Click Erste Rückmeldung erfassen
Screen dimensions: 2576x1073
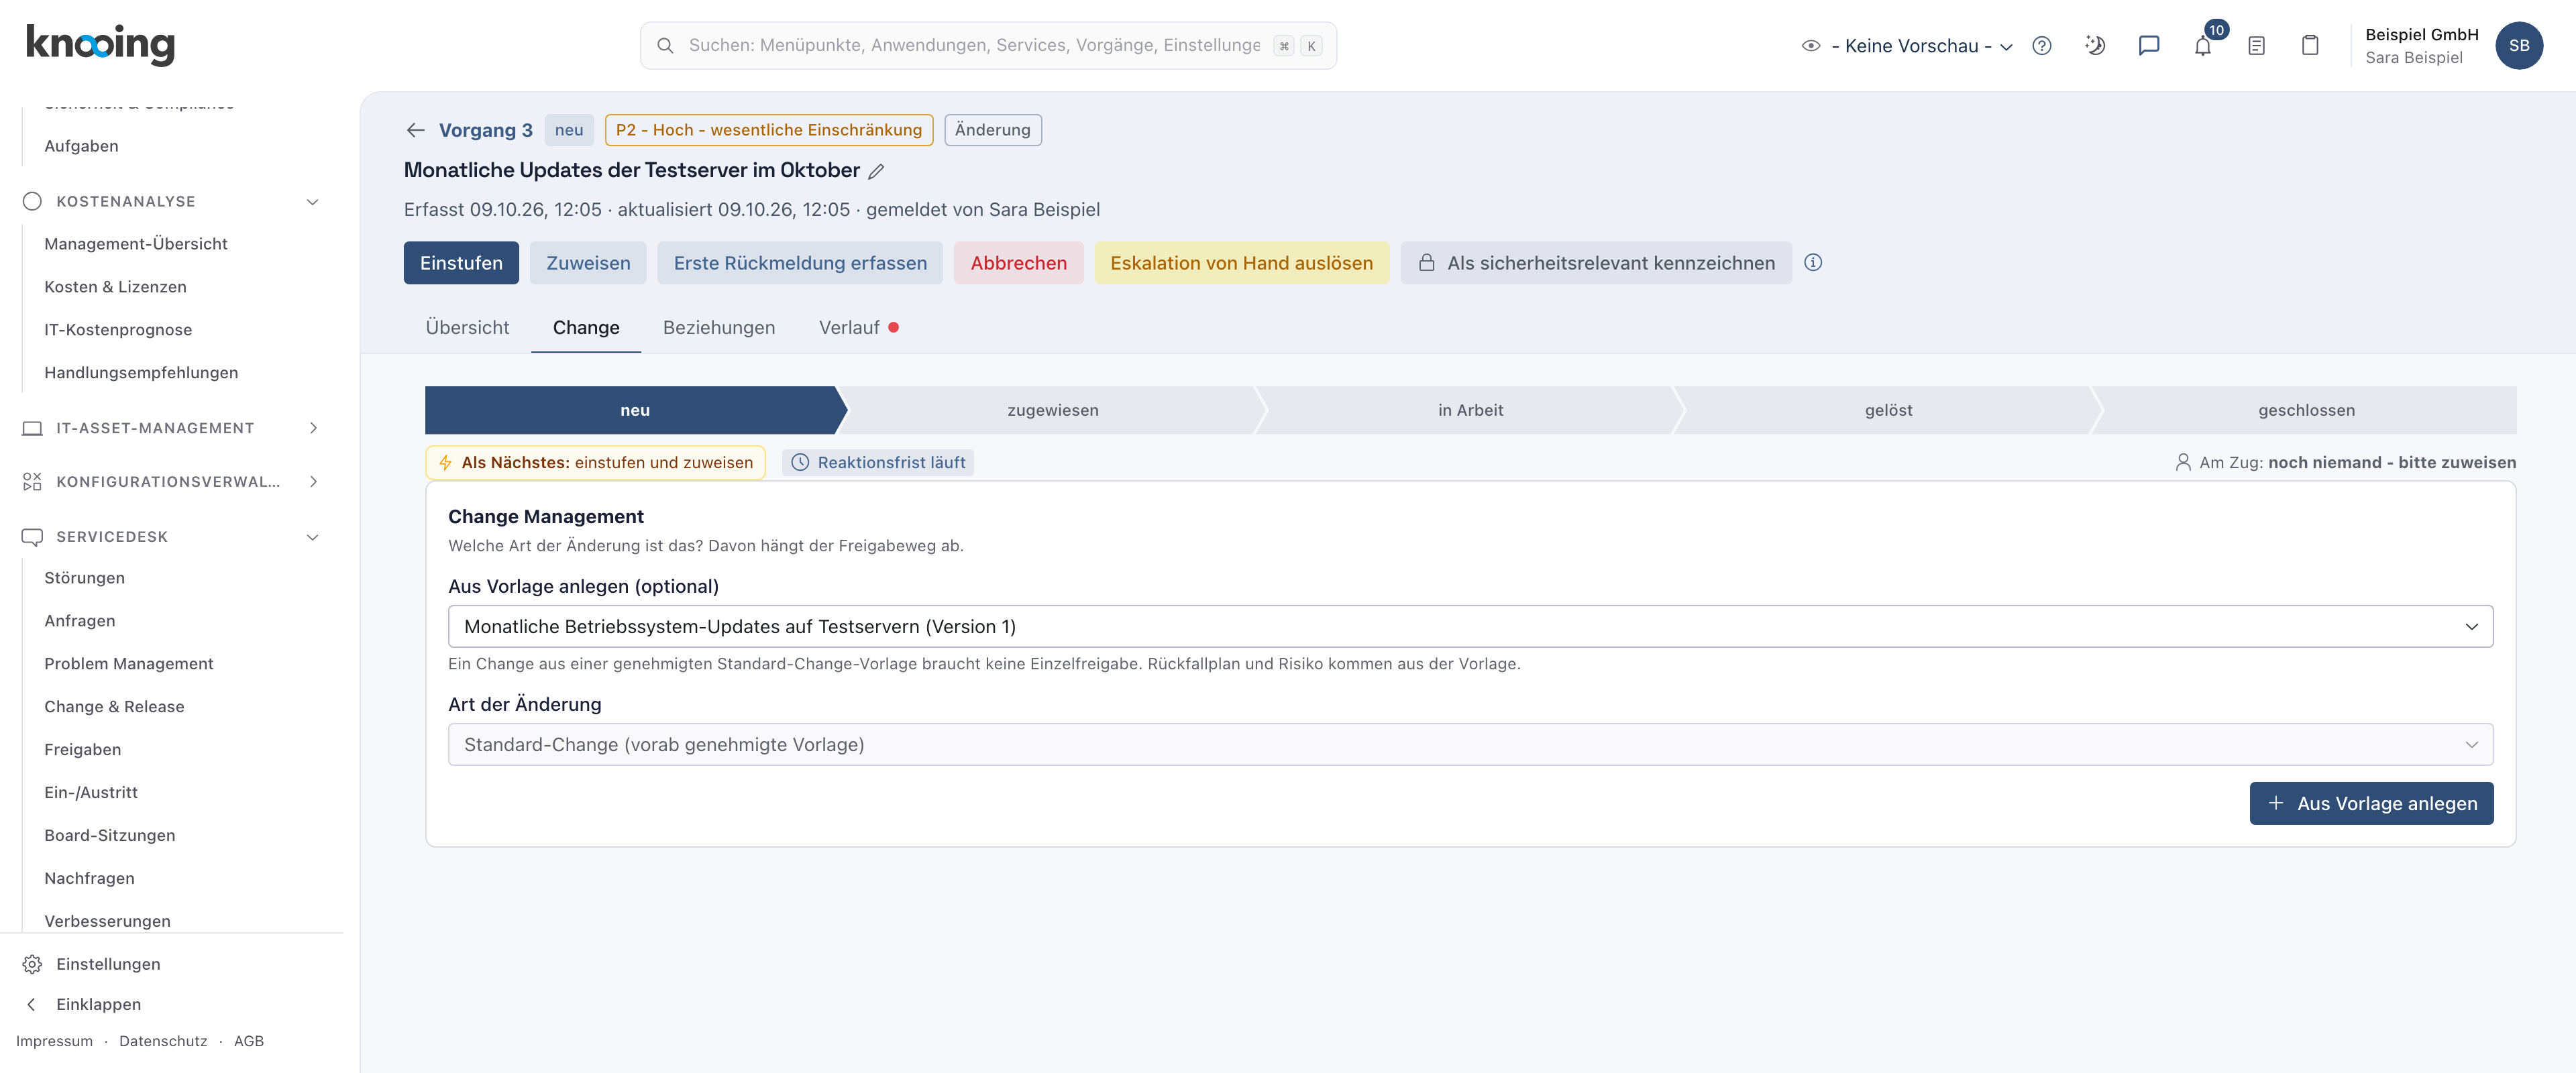point(800,263)
